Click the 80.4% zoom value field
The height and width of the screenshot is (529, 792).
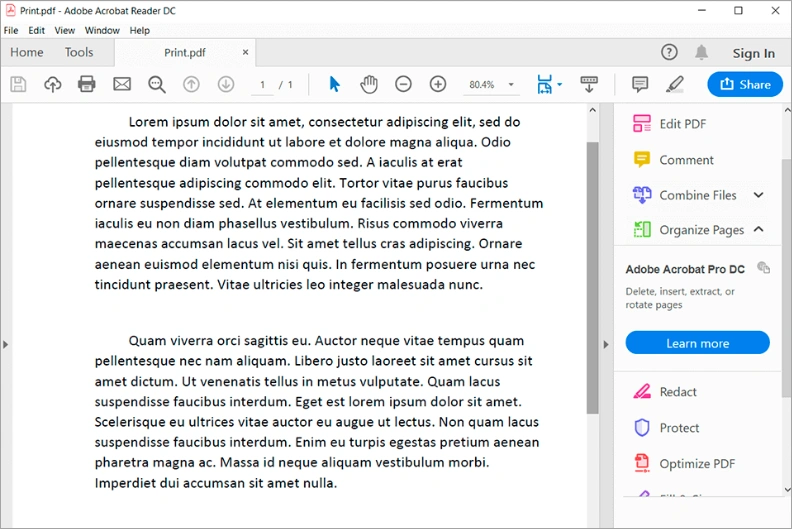(x=481, y=84)
